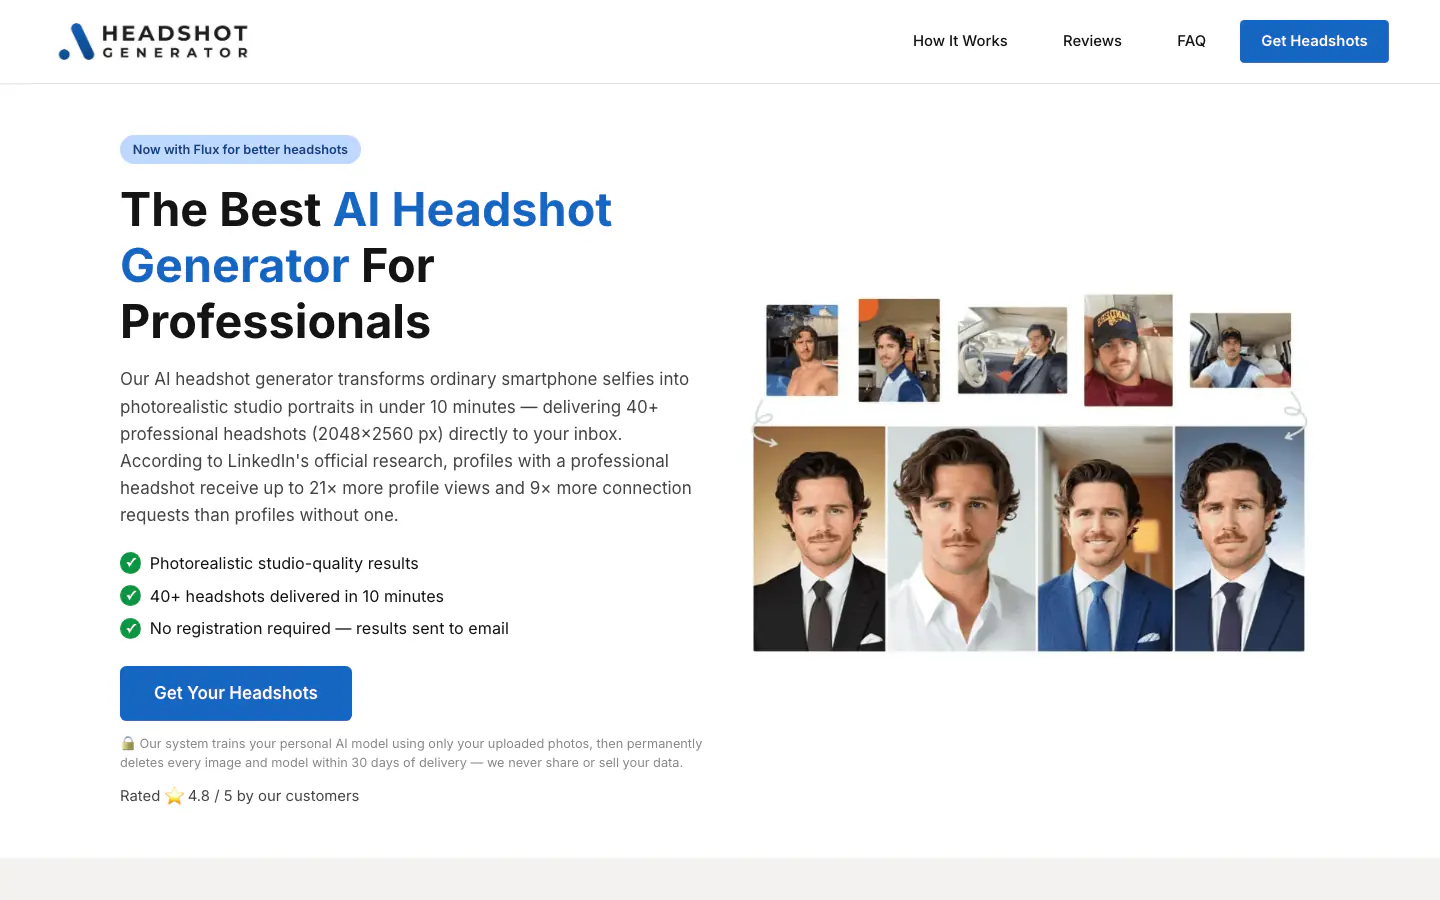The image size is (1440, 900).
Task: Click the word 'Professionals' in the headline
Action: click(x=275, y=322)
